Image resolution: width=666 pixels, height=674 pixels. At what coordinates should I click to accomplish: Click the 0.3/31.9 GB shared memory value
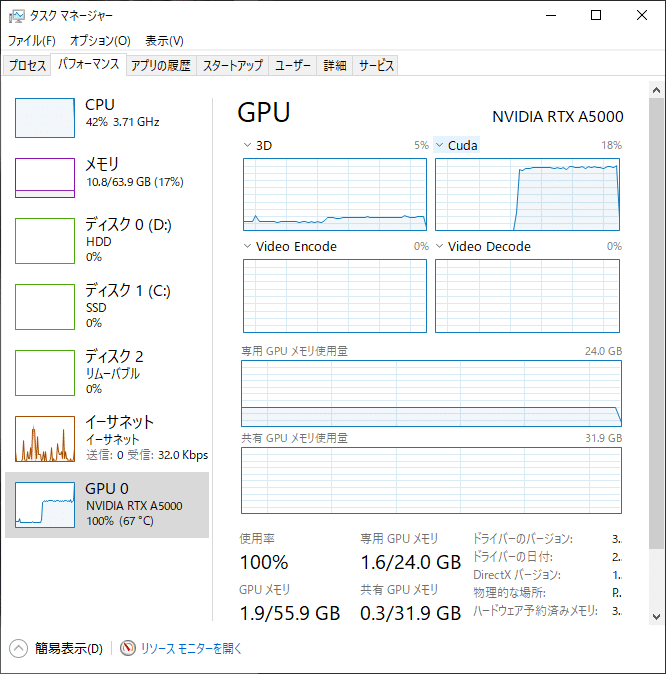click(411, 613)
